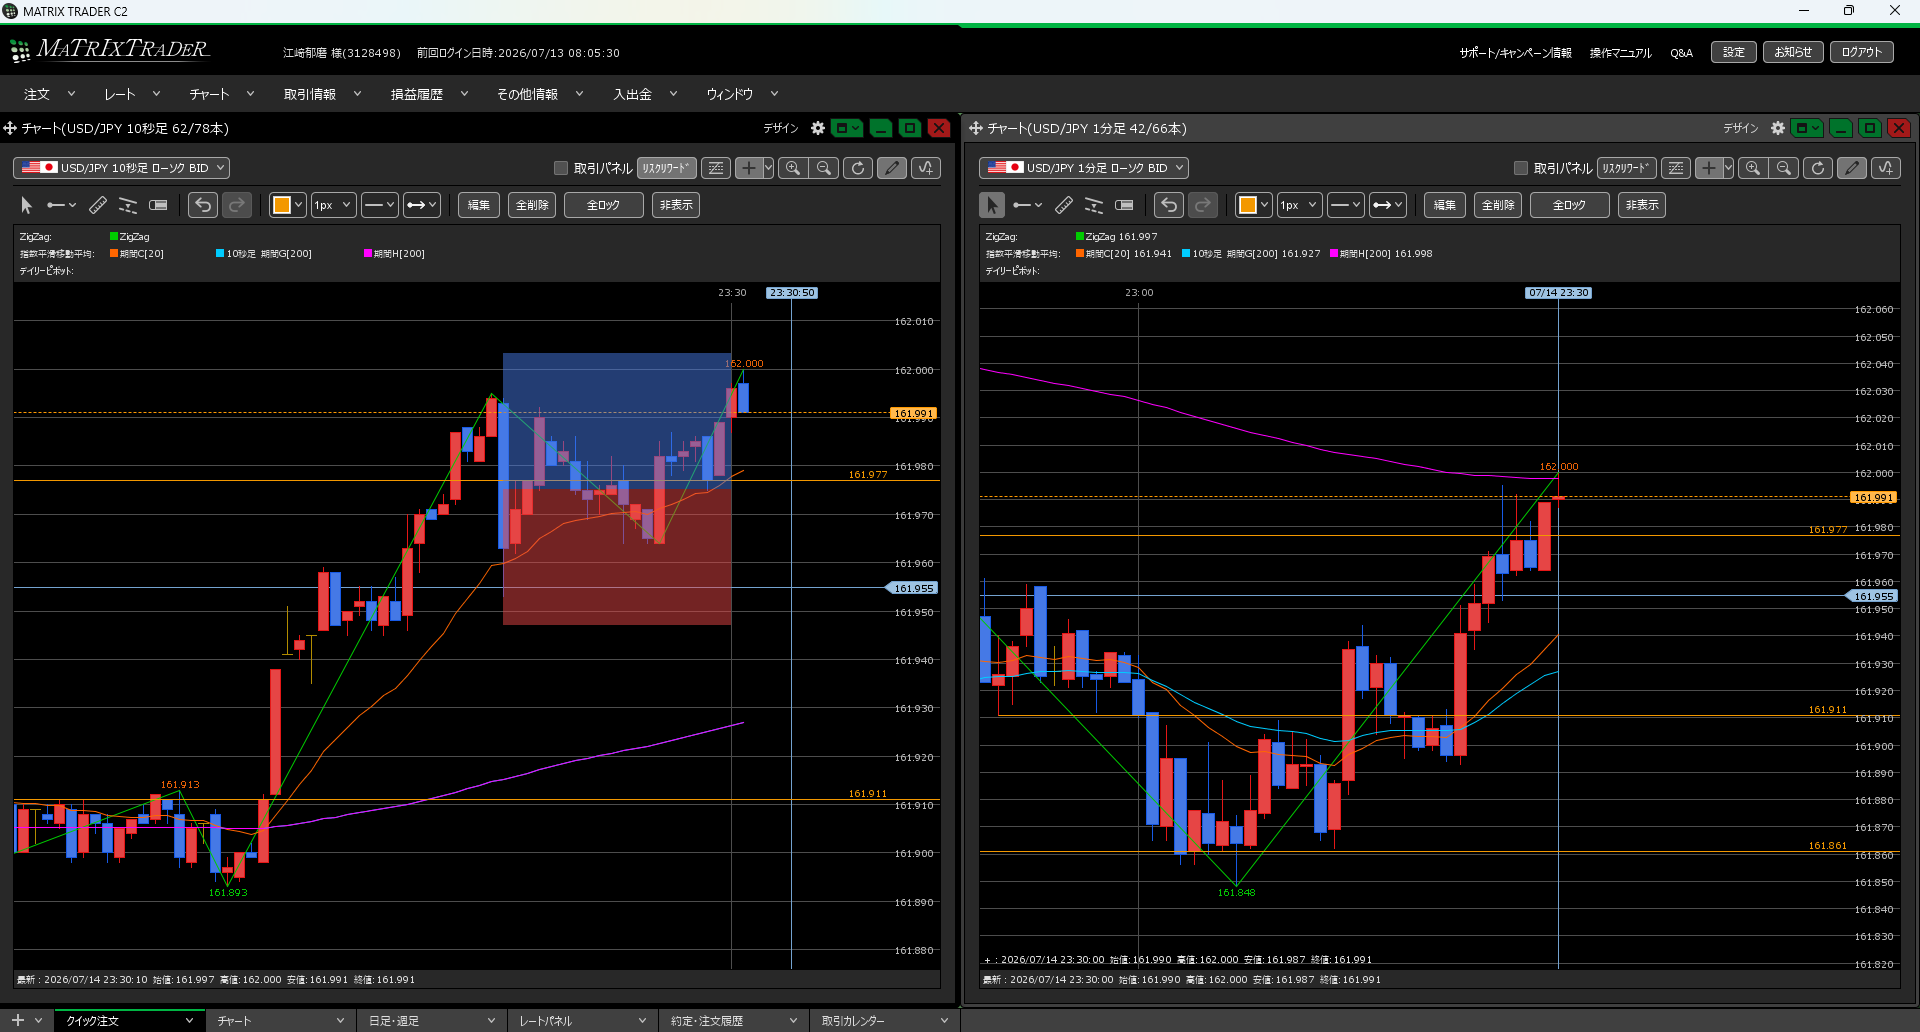Open indicator settings in 10秒足 chart
Image resolution: width=1920 pixels, height=1032 pixels.
[x=926, y=168]
